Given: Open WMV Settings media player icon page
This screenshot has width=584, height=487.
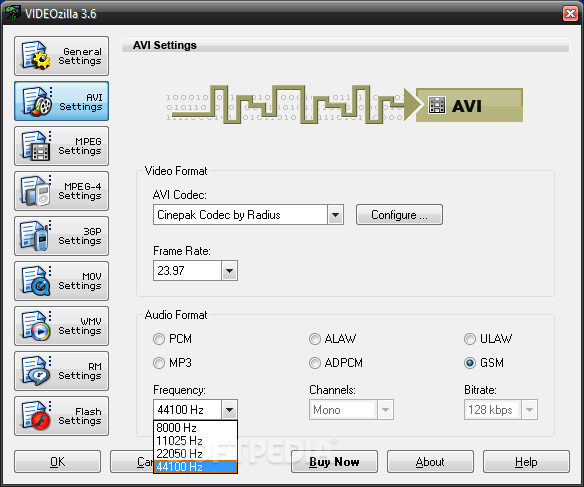Looking at the screenshot, I should coord(61,326).
